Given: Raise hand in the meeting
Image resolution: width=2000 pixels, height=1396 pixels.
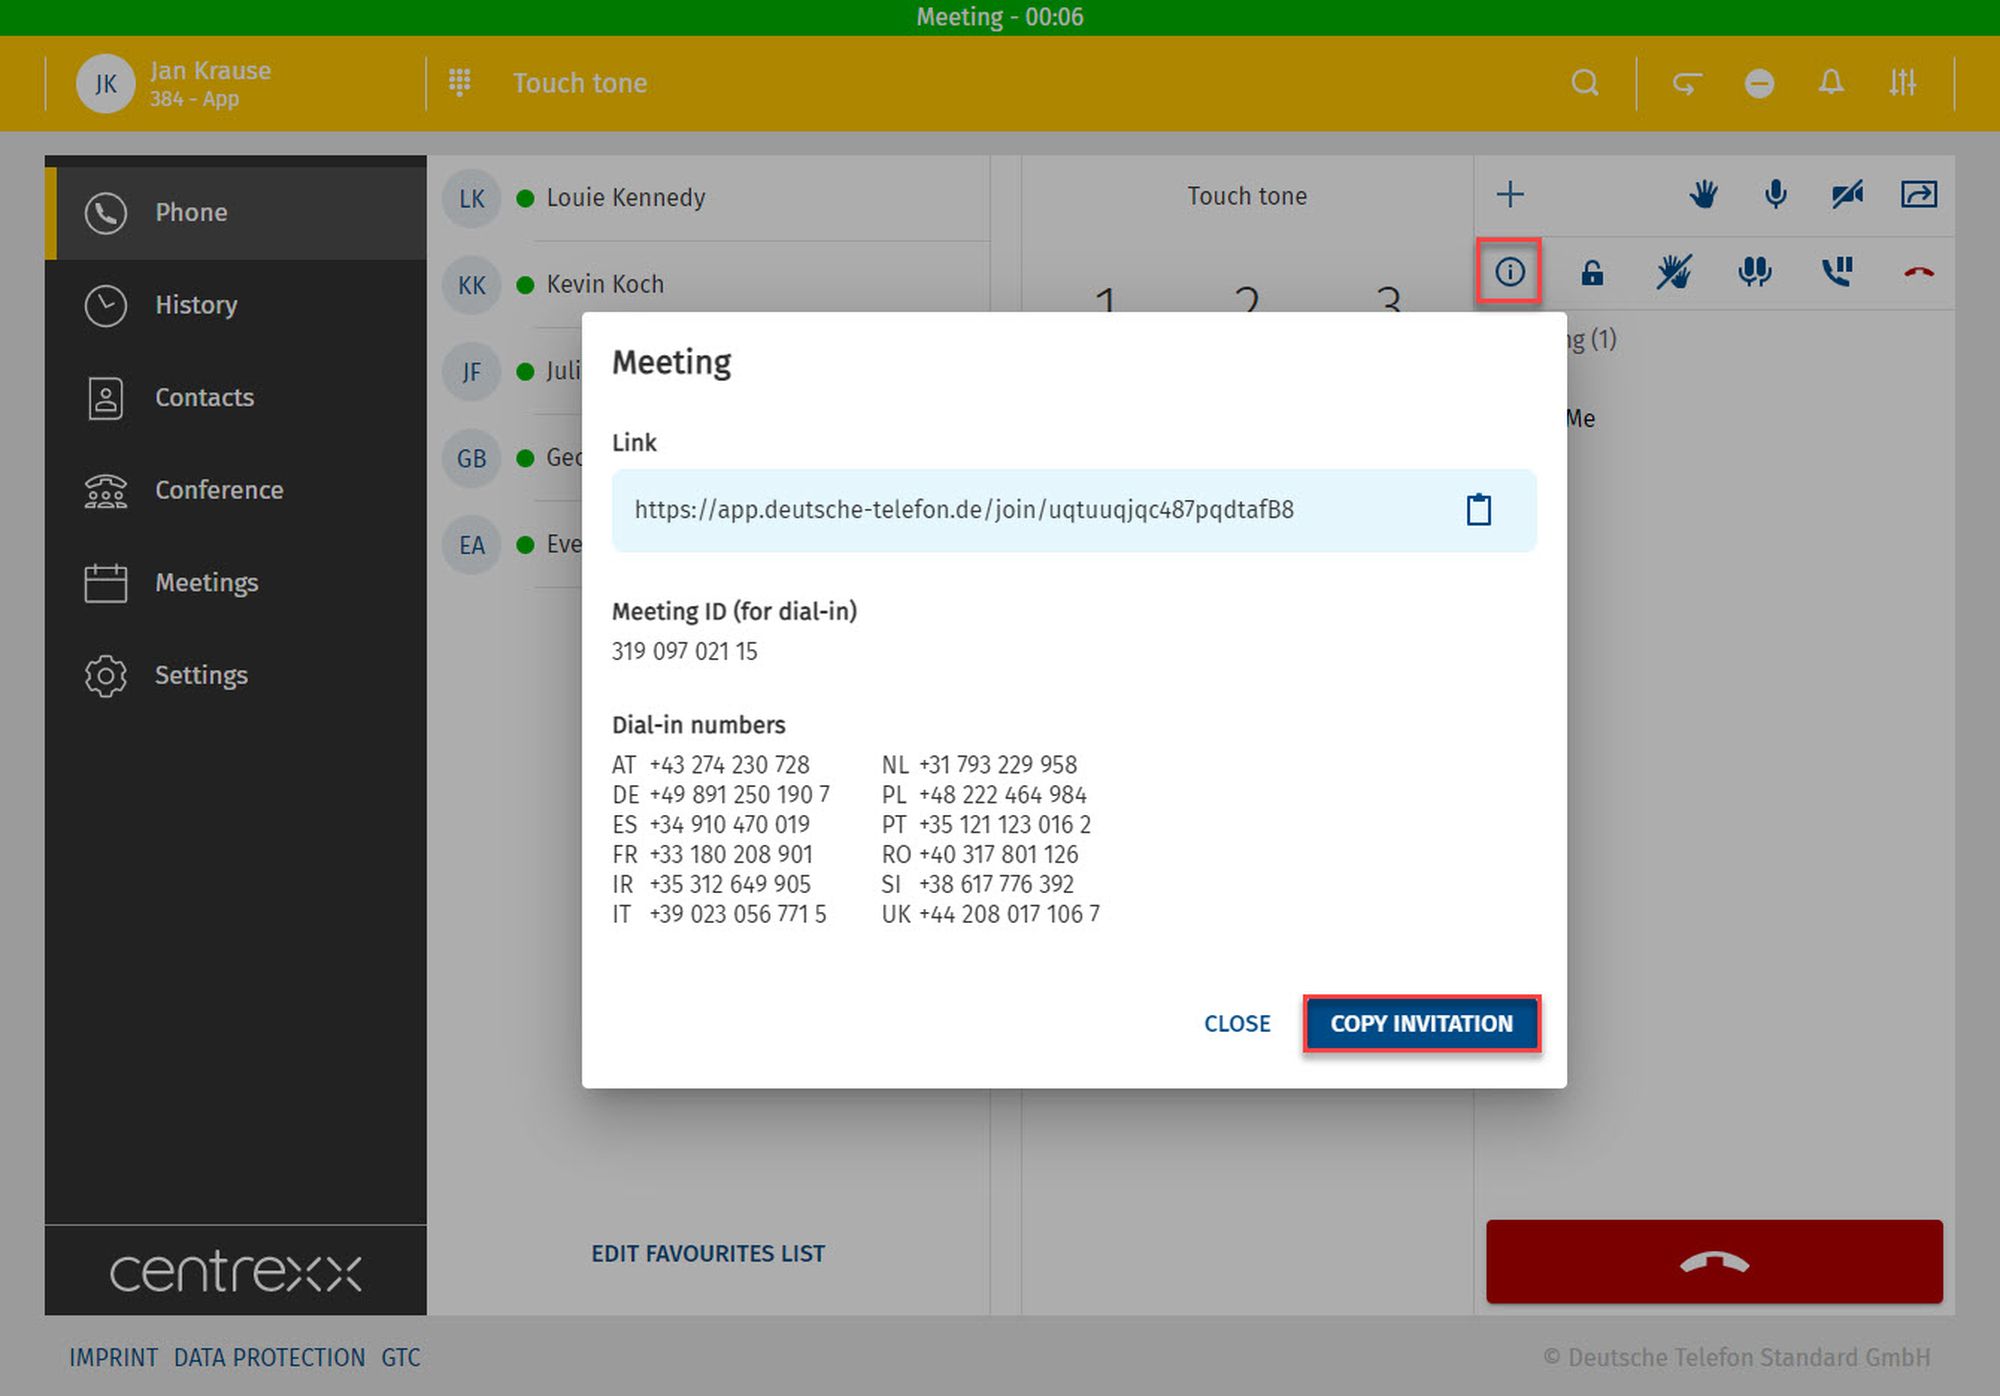Looking at the screenshot, I should click(1703, 194).
